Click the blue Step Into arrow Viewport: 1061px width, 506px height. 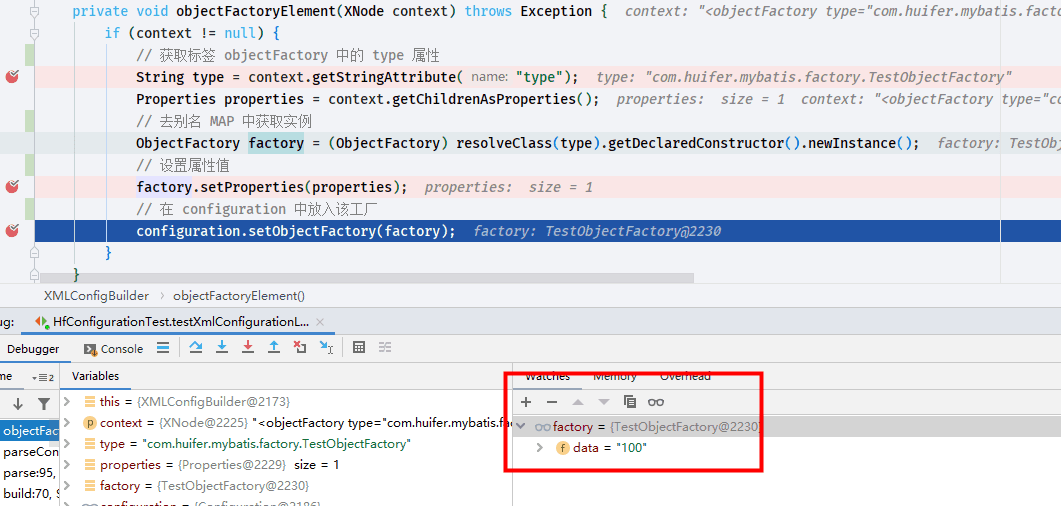coord(221,347)
